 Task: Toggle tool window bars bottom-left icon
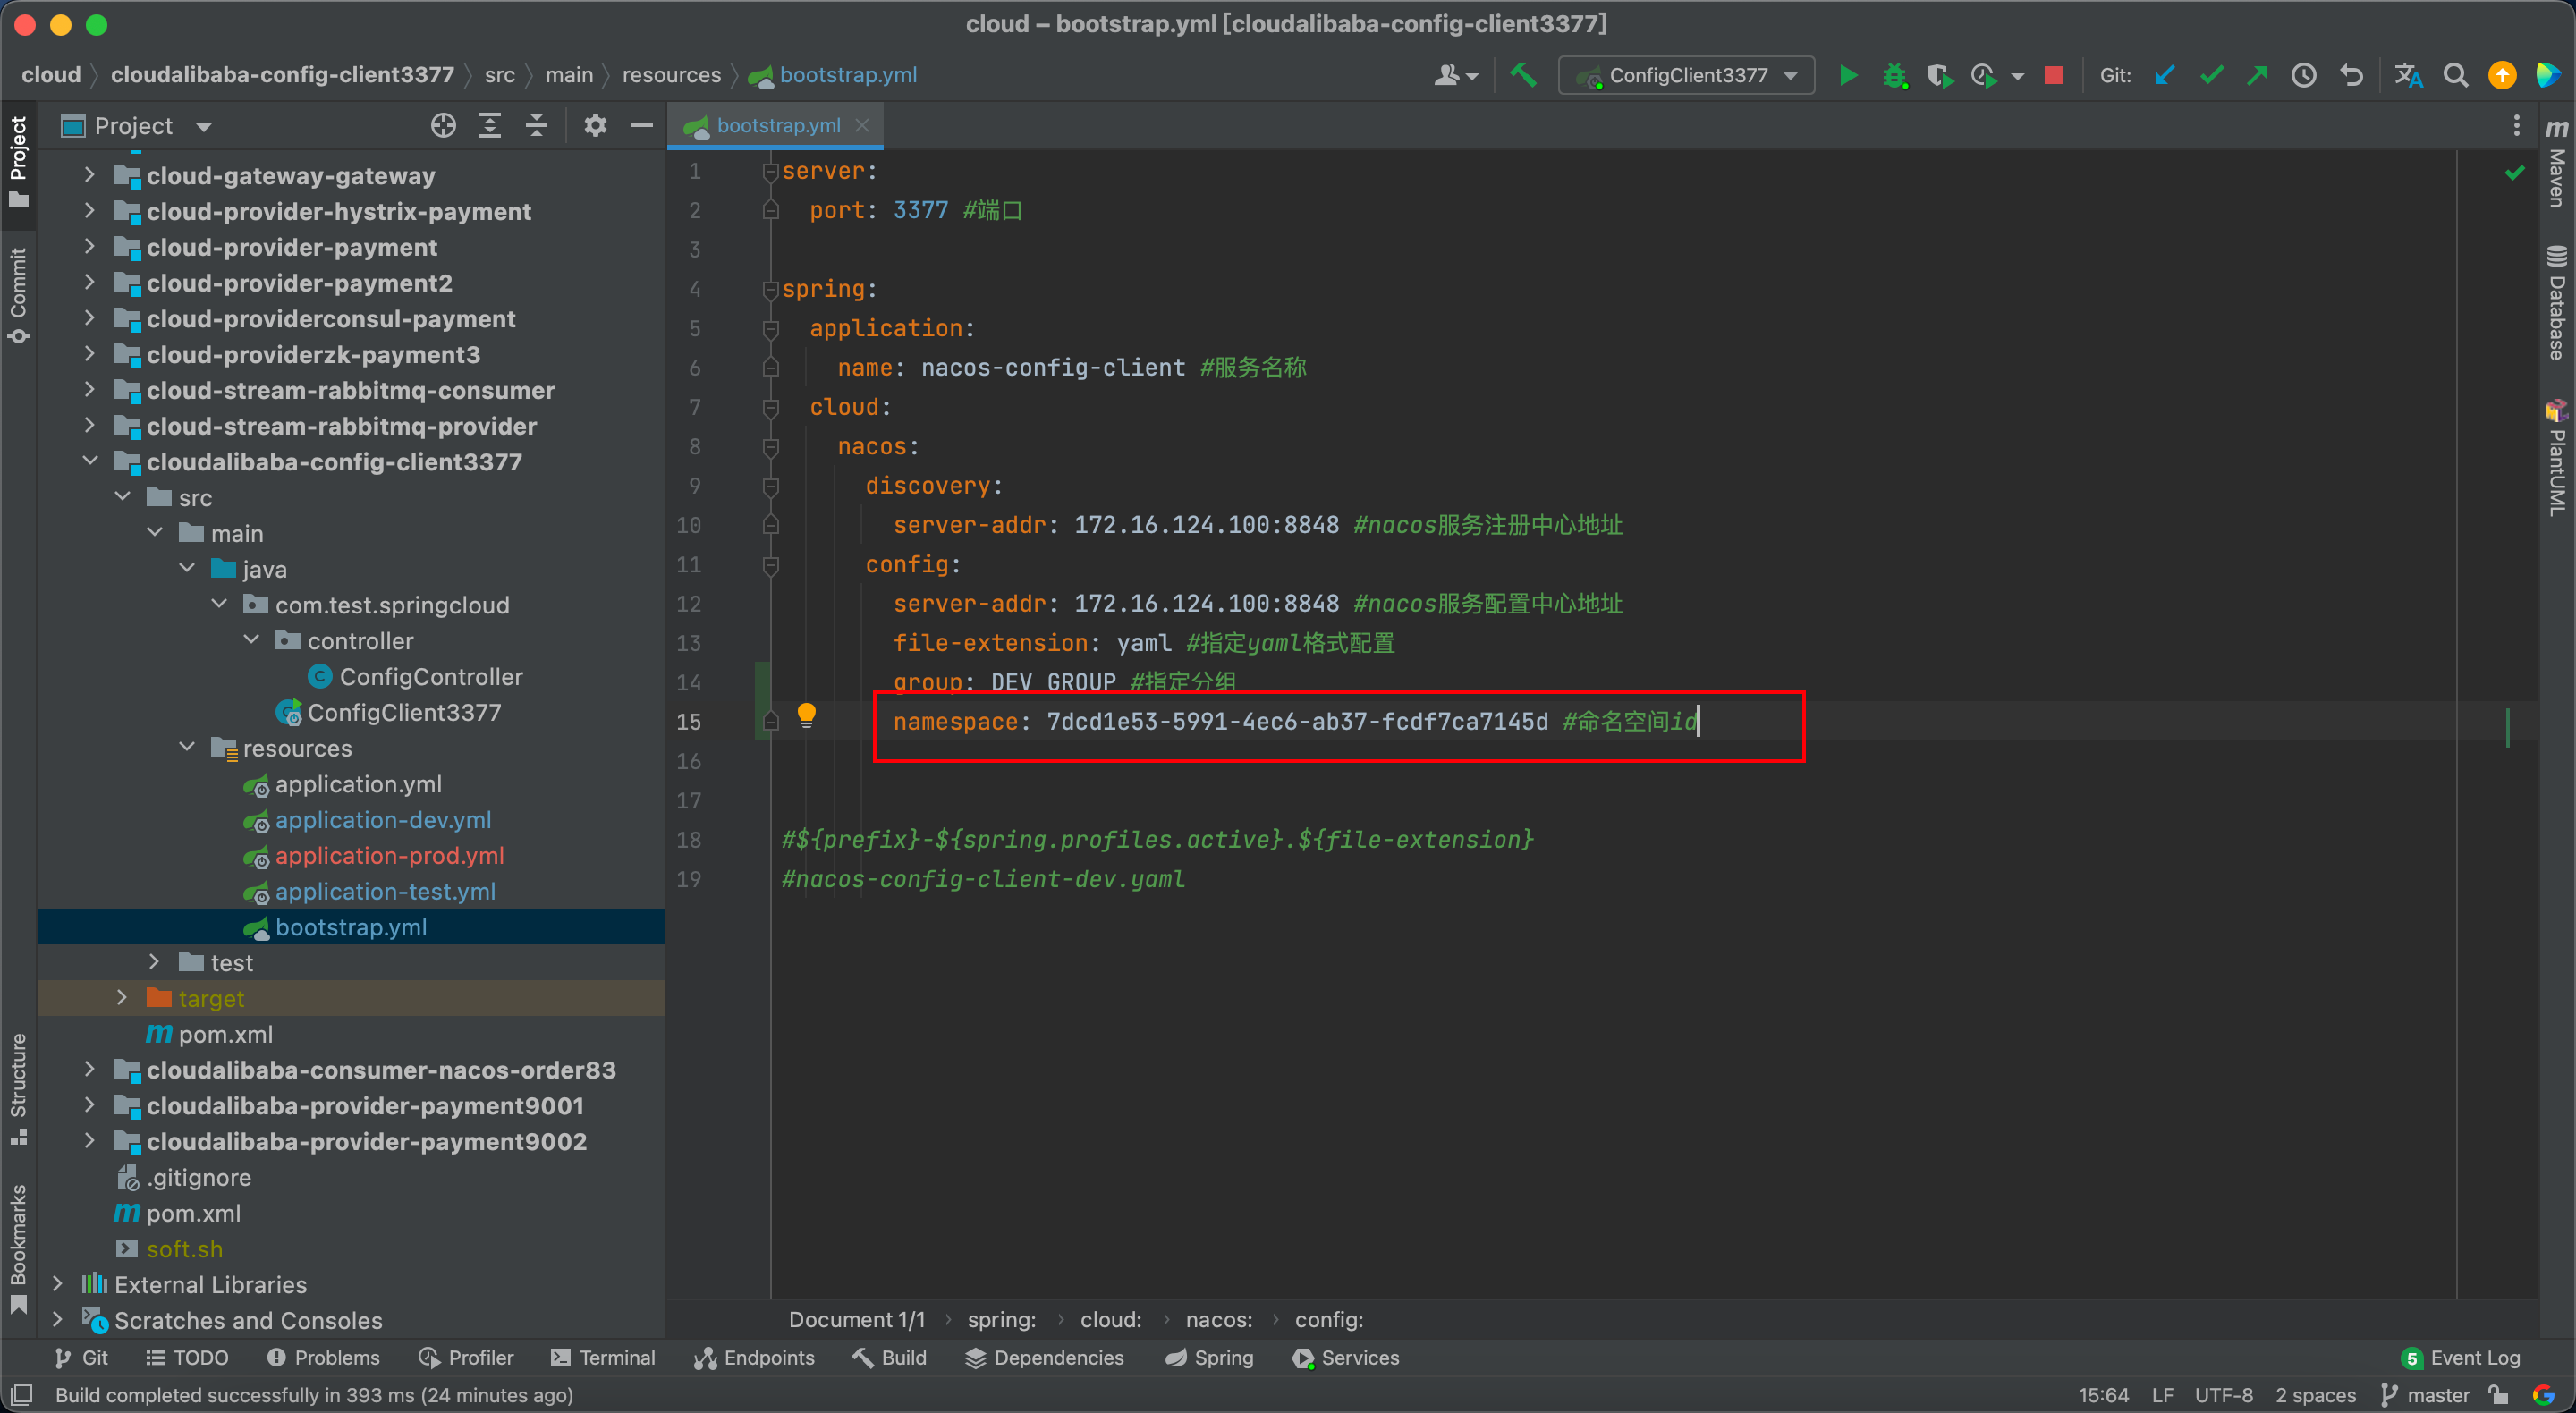(x=22, y=1394)
